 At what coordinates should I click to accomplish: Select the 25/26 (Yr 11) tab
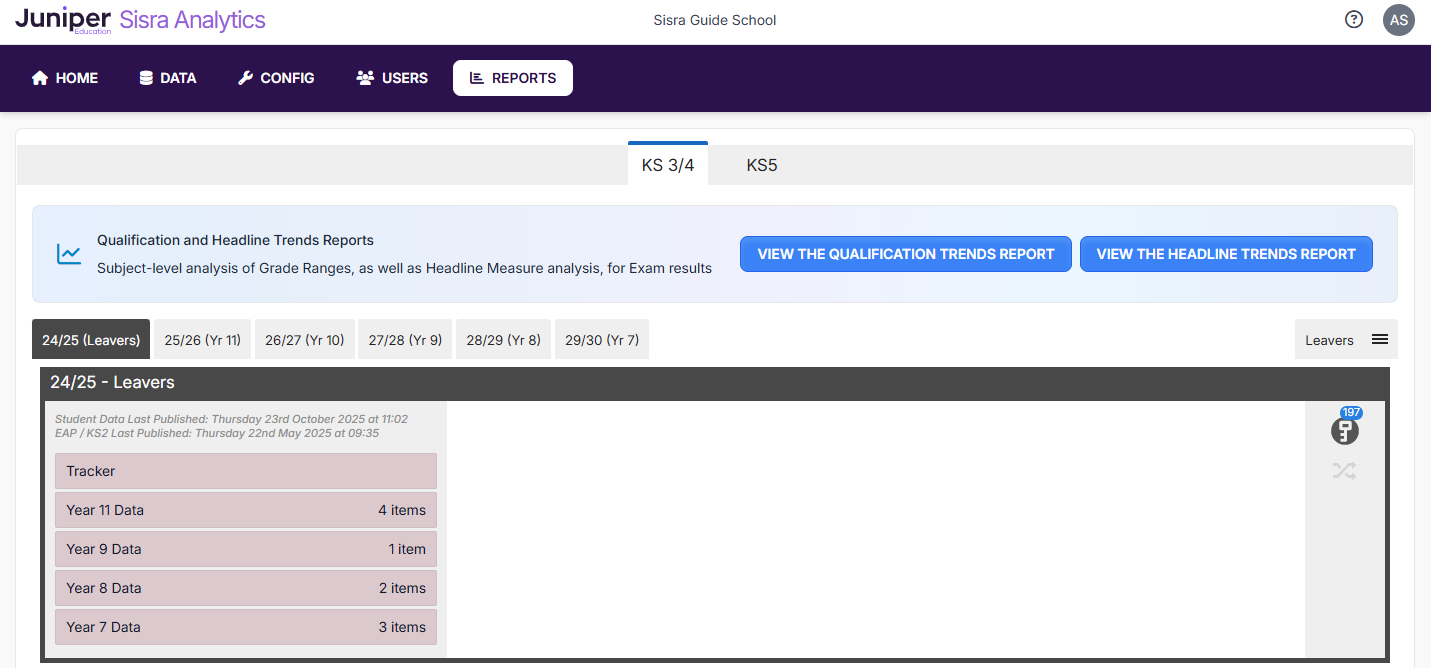pyautogui.click(x=202, y=340)
